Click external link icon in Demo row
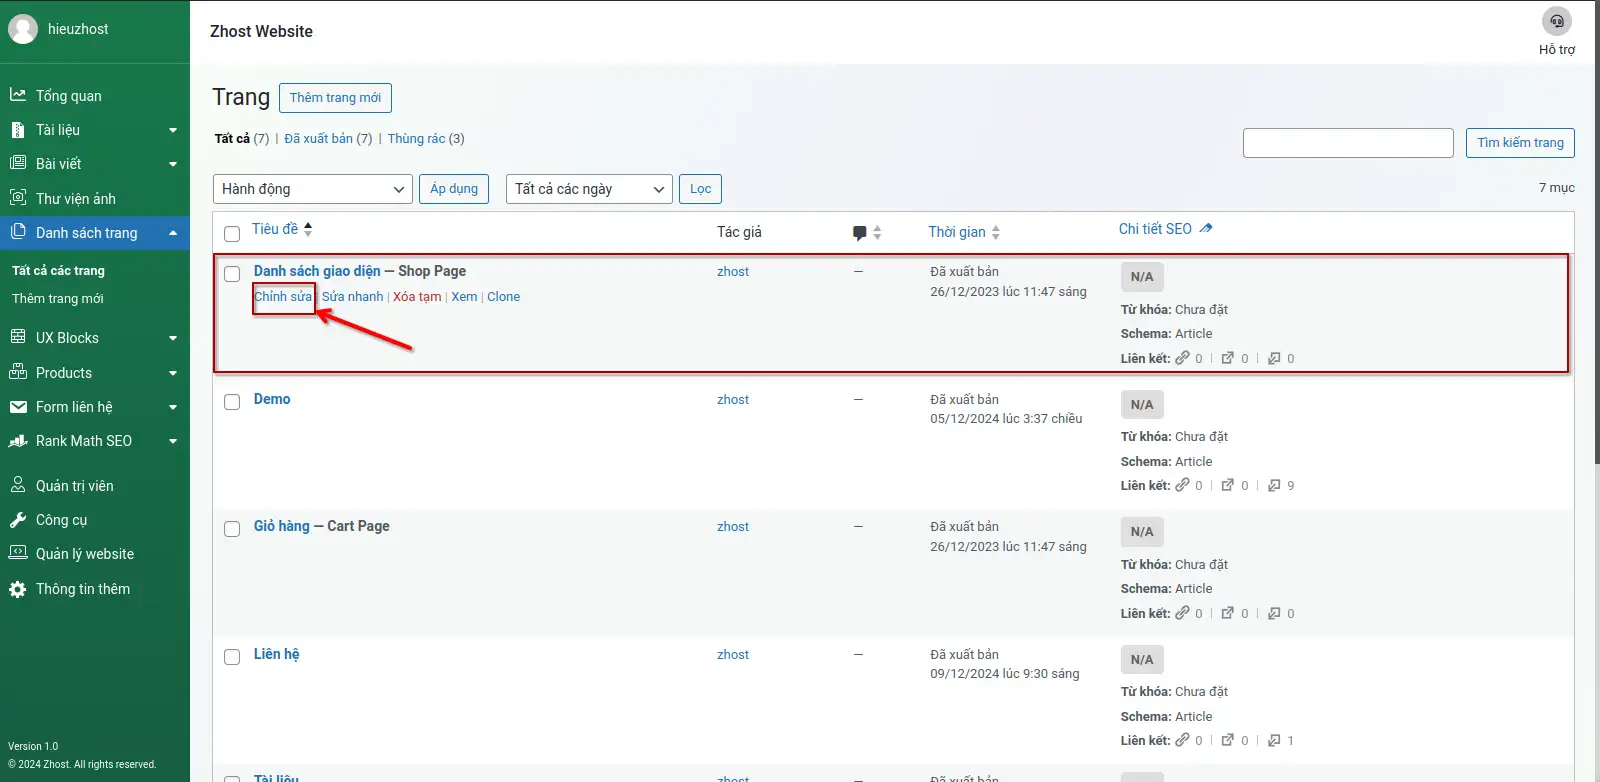This screenshot has height=782, width=1600. [x=1228, y=485]
